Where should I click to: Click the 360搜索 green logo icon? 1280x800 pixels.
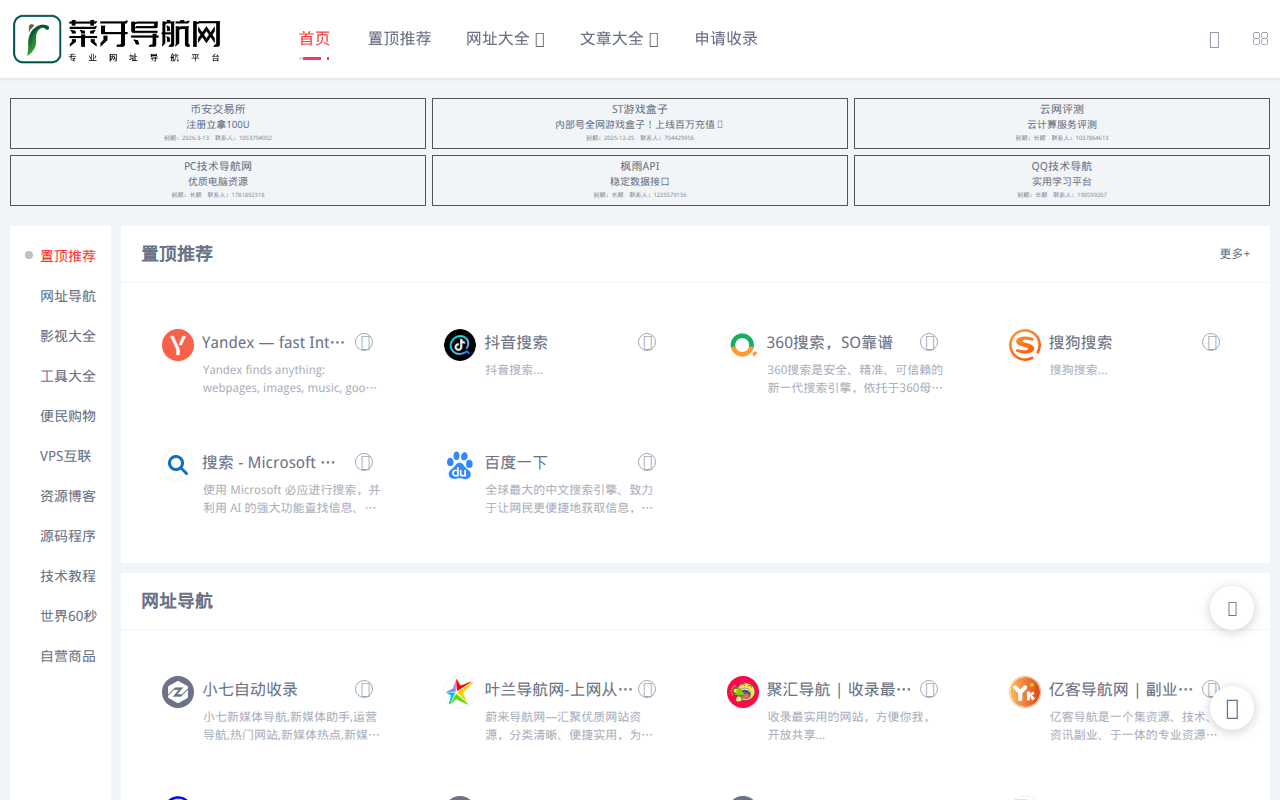click(742, 344)
